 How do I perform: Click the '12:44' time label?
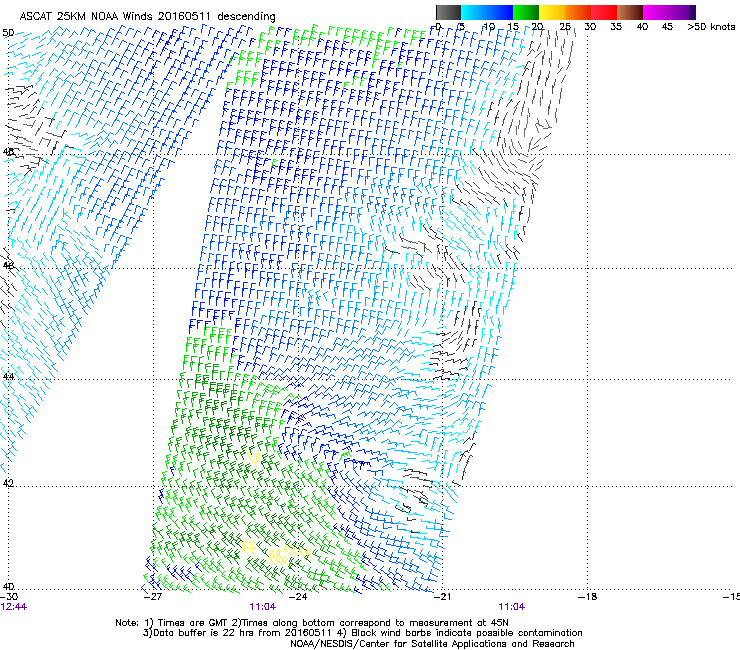pyautogui.click(x=14, y=607)
